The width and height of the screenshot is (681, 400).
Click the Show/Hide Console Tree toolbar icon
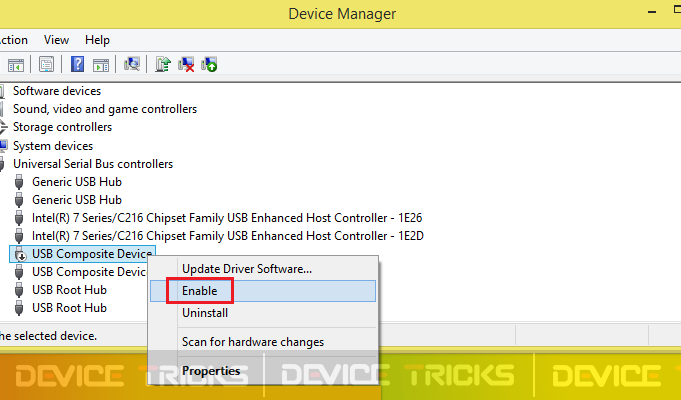(x=16, y=65)
